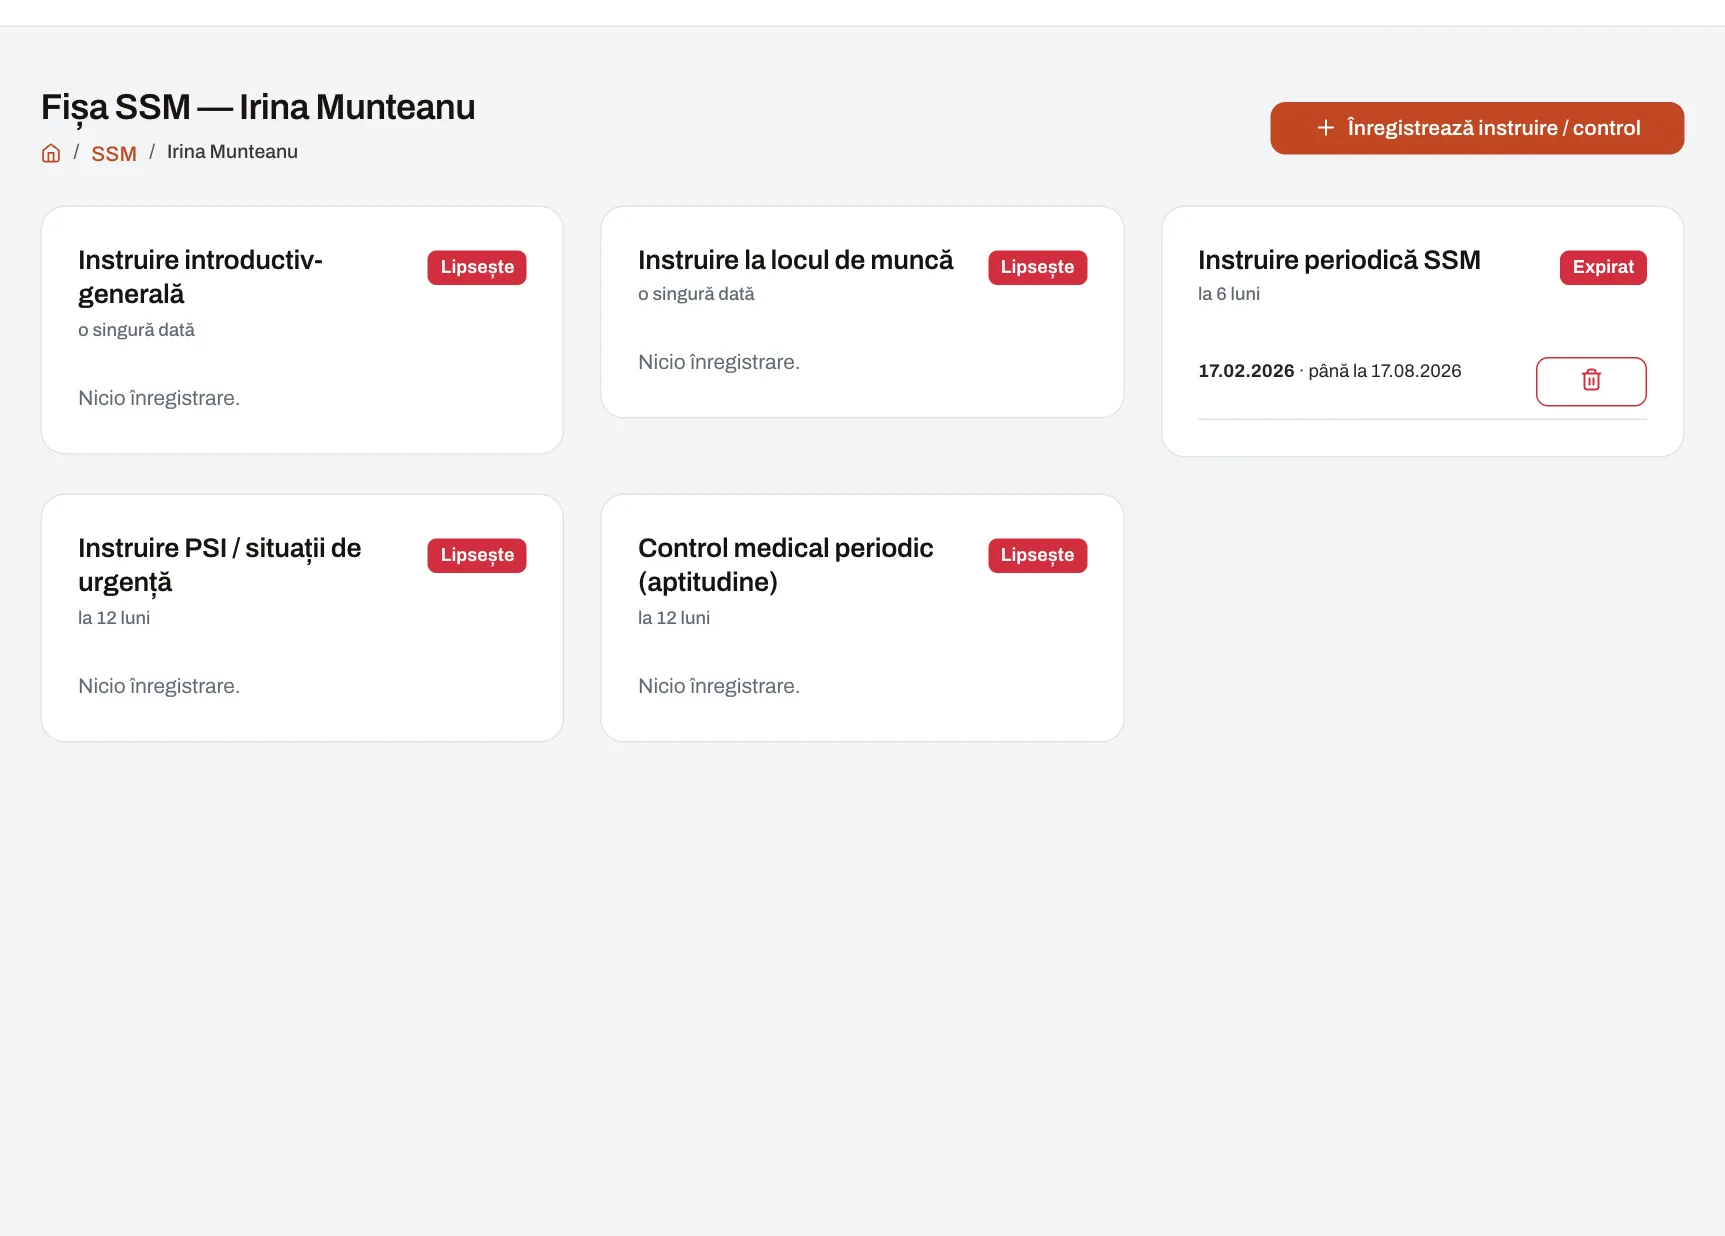Viewport: 1725px width, 1236px height.
Task: Click la 12 luni under Instruire PSI
Action: [114, 618]
